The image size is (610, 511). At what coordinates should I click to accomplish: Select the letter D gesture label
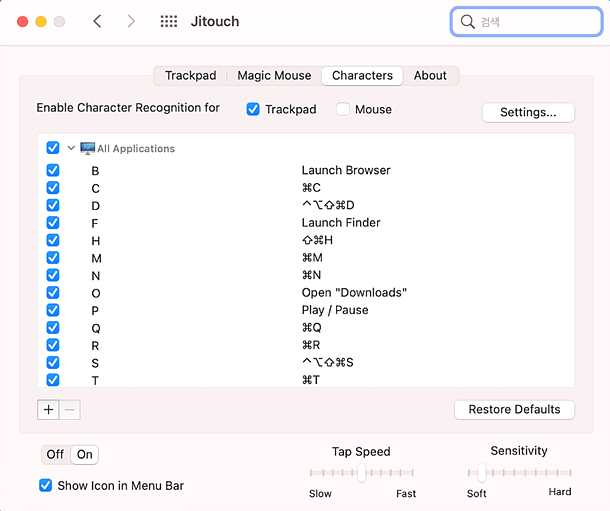click(96, 206)
